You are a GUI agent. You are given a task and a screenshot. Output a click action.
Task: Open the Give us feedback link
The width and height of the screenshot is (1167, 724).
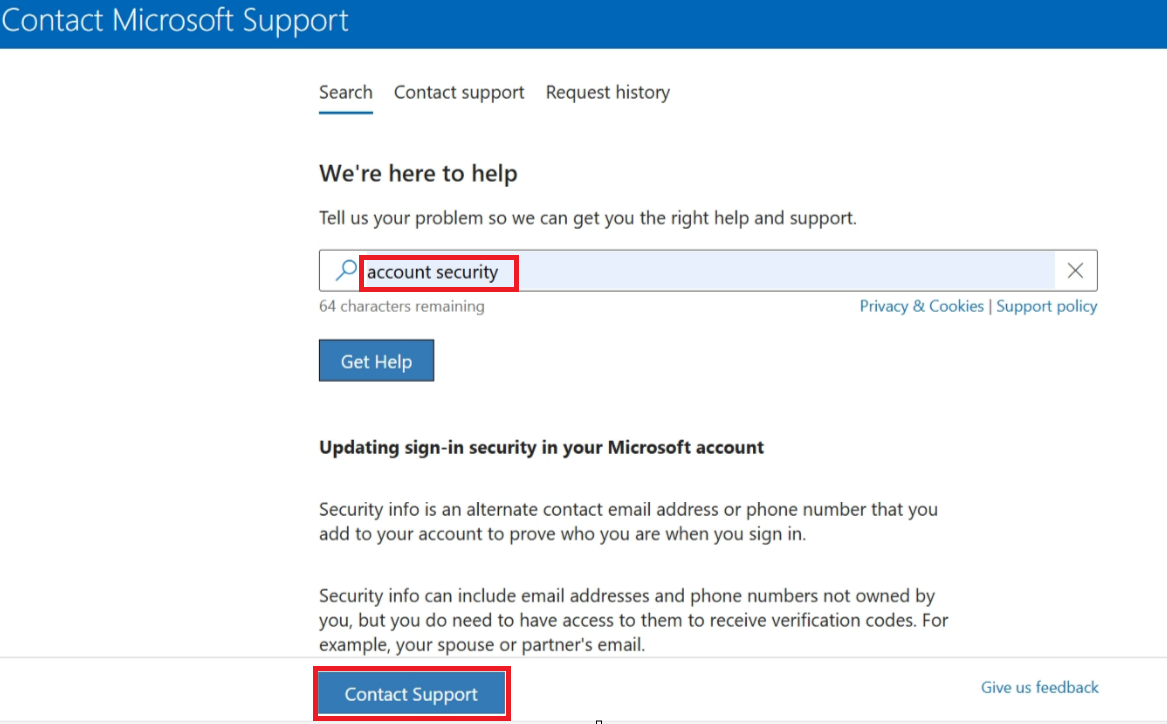click(1040, 687)
